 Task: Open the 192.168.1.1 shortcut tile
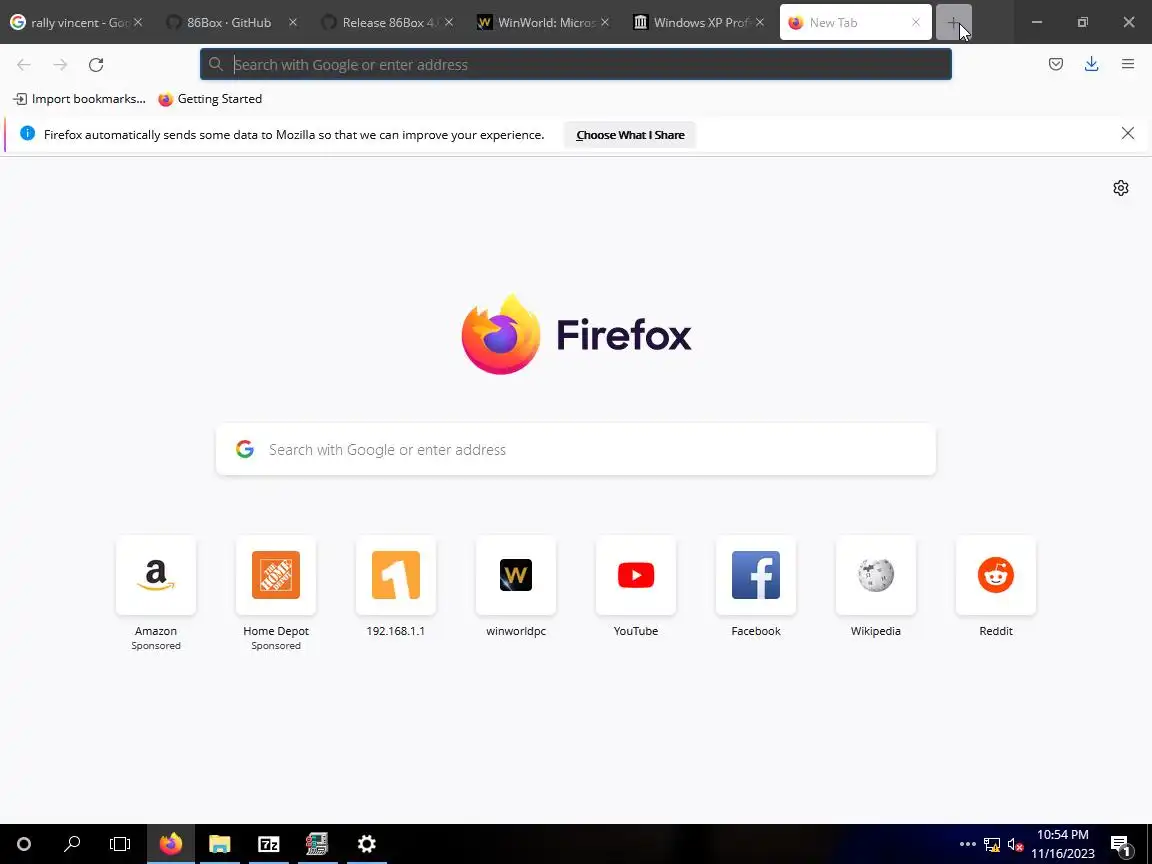click(395, 575)
